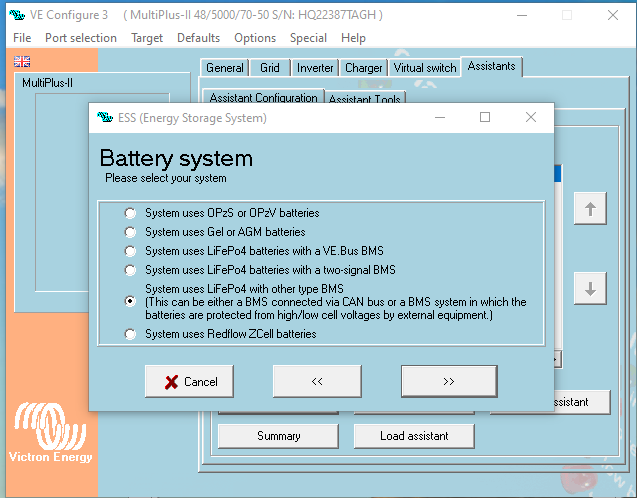Click the UK flag language icon

pyautogui.click(x=22, y=61)
